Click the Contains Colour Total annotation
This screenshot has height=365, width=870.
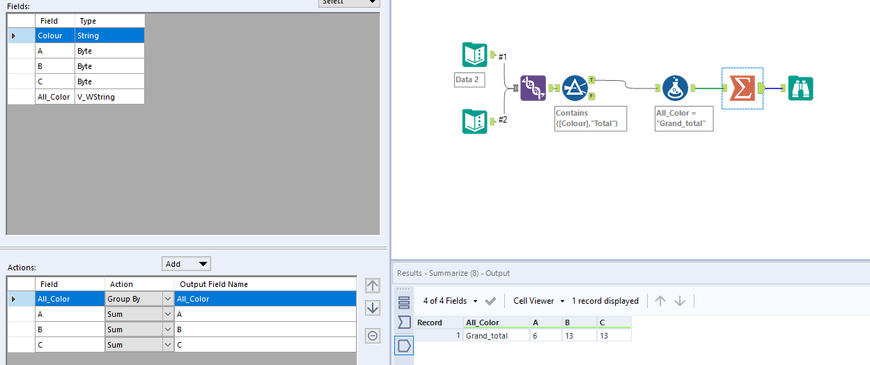pyautogui.click(x=590, y=118)
